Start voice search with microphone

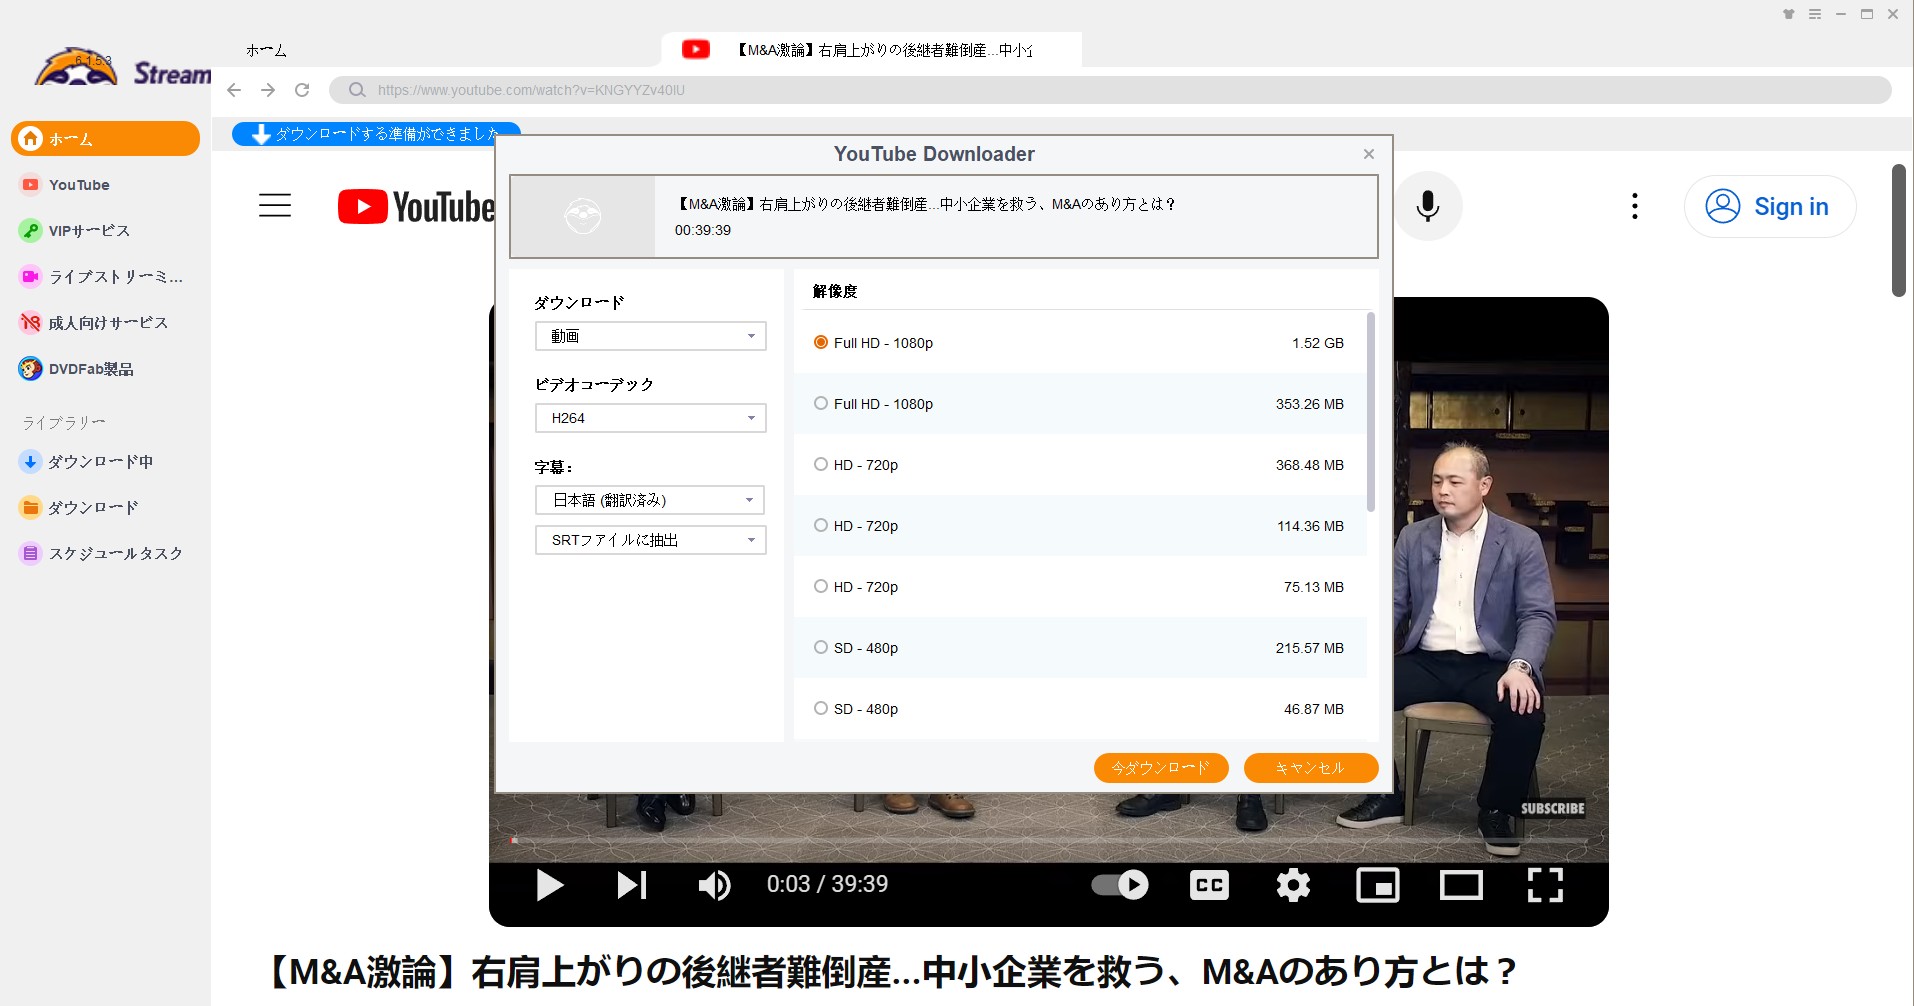click(x=1428, y=206)
